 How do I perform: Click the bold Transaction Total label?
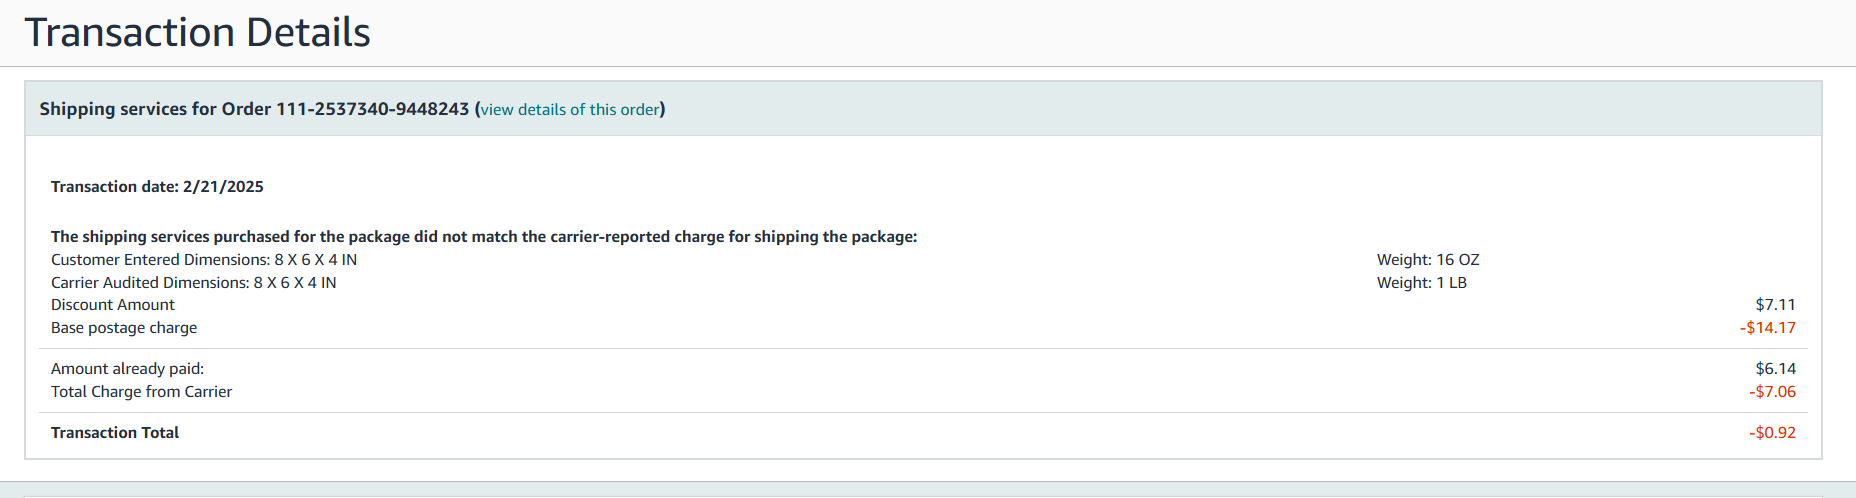point(115,433)
